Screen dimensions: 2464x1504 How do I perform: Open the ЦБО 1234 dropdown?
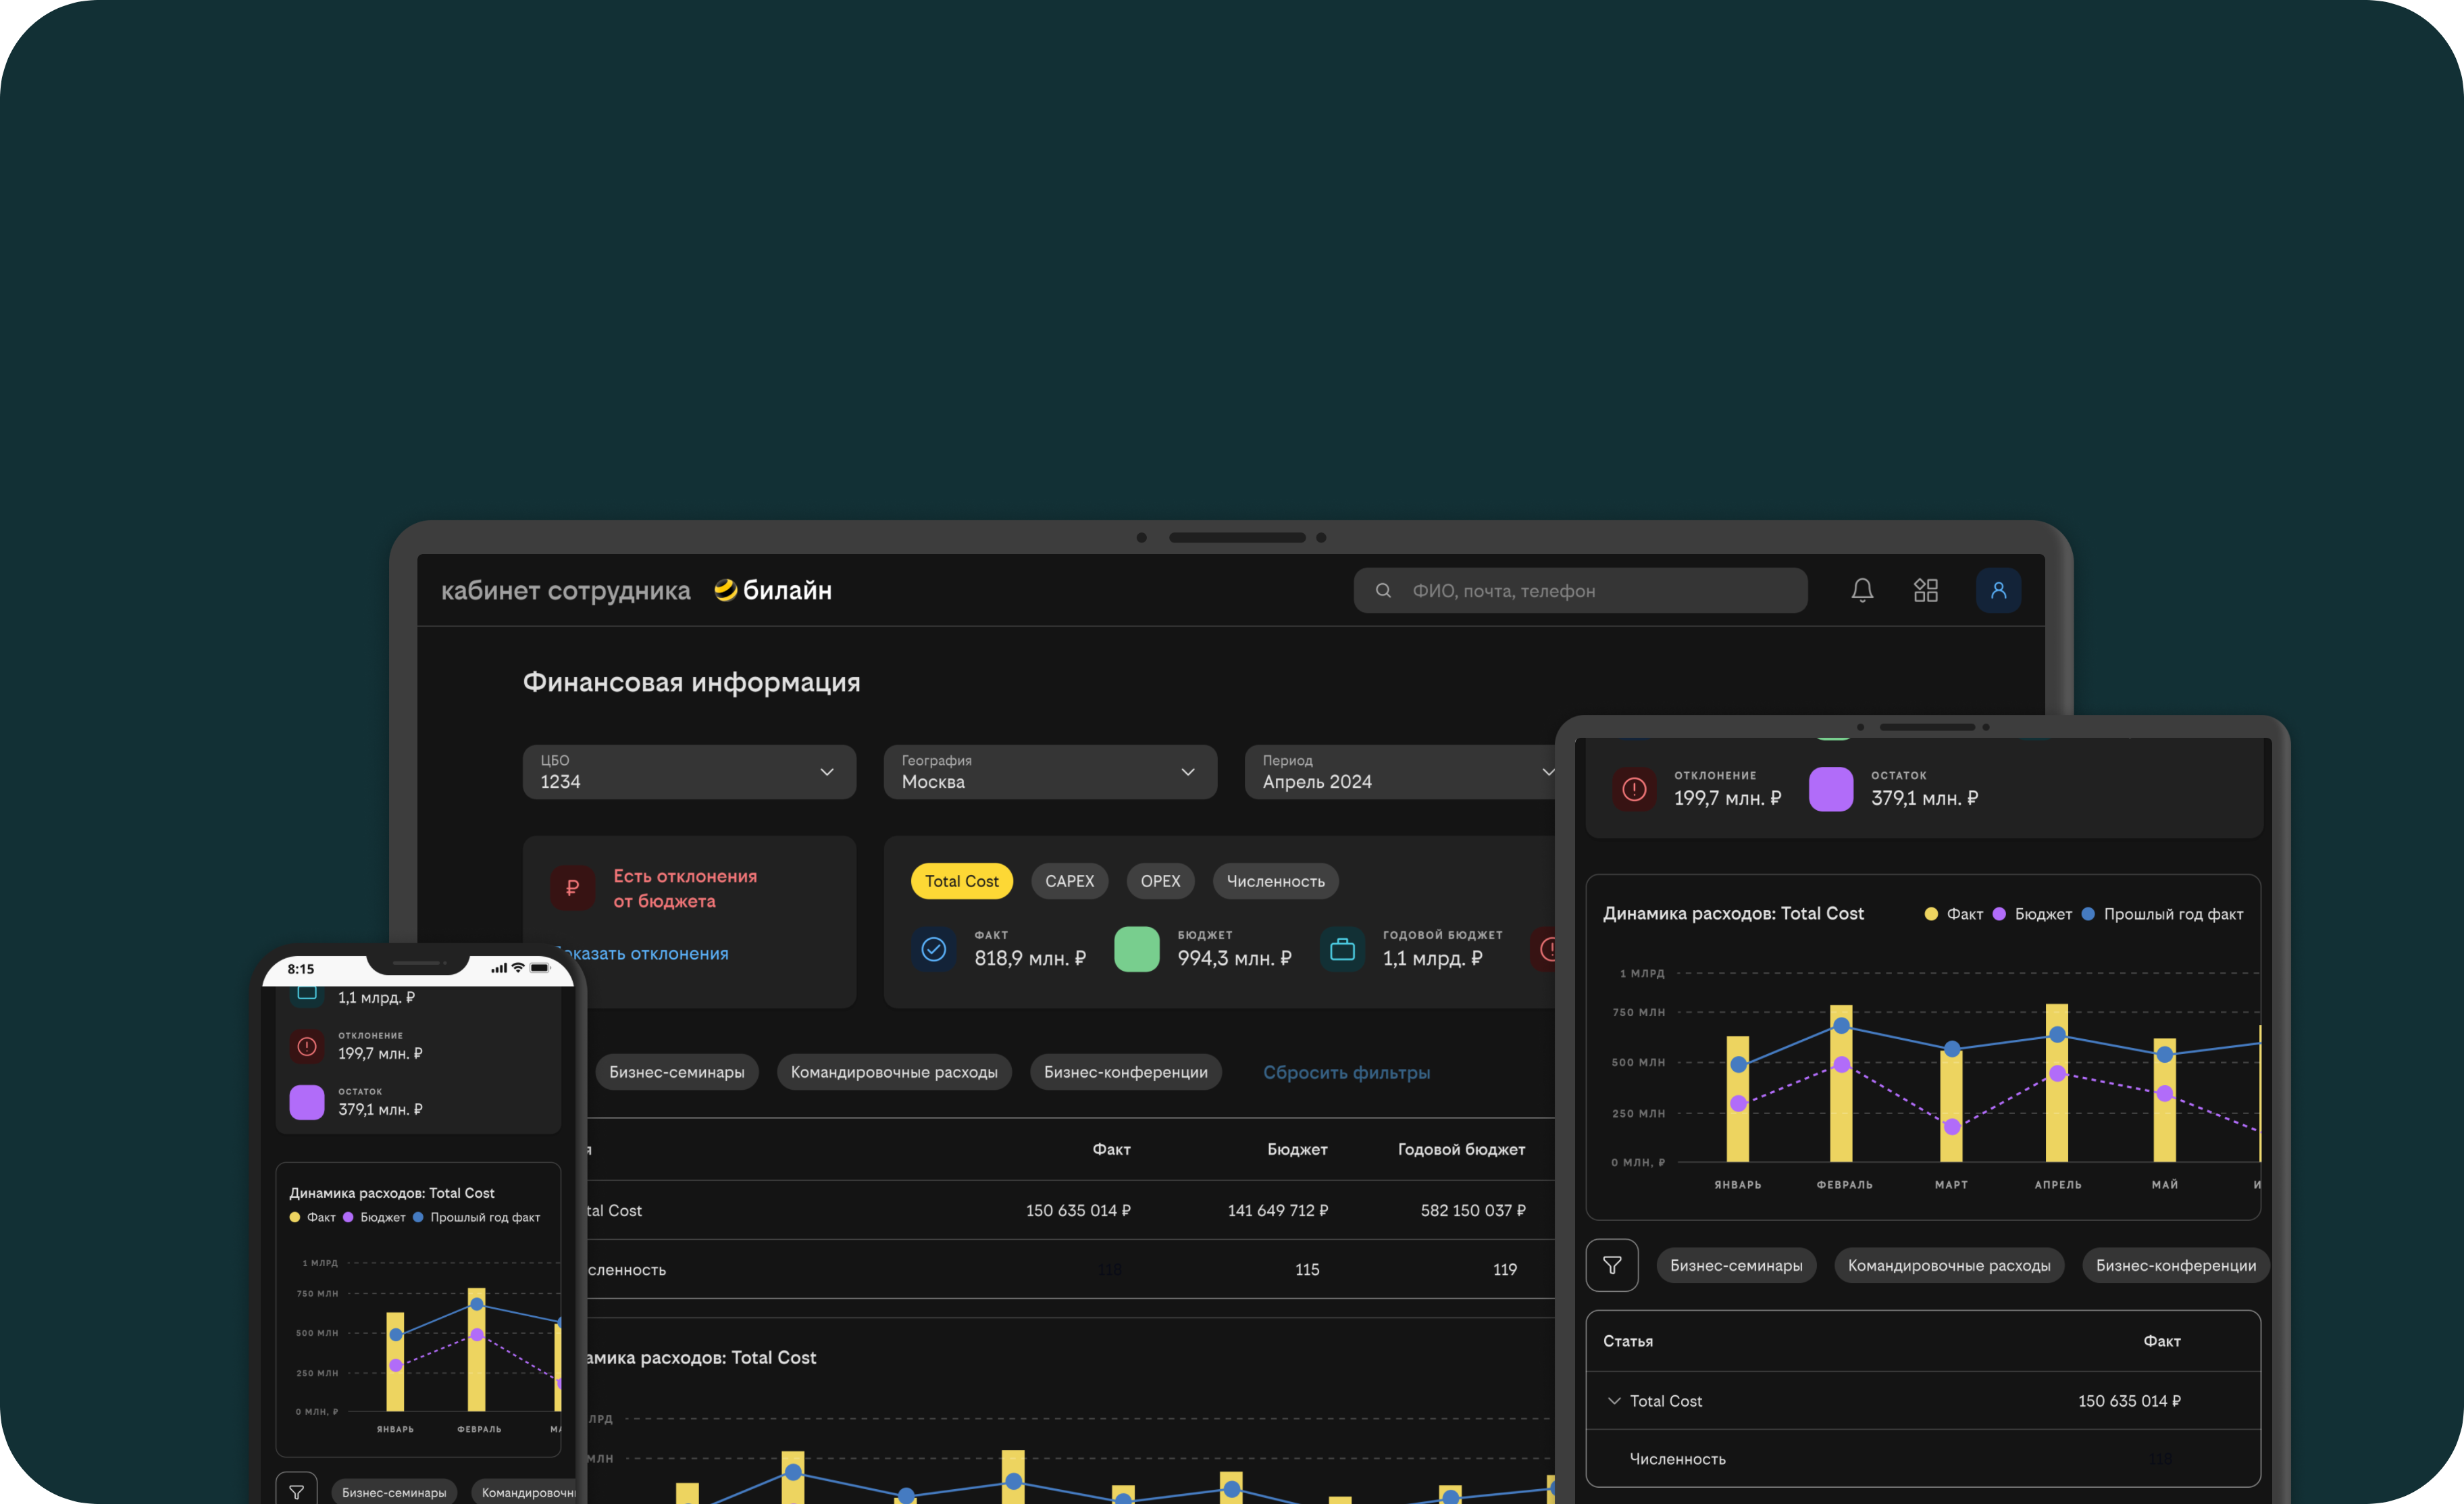(x=689, y=771)
